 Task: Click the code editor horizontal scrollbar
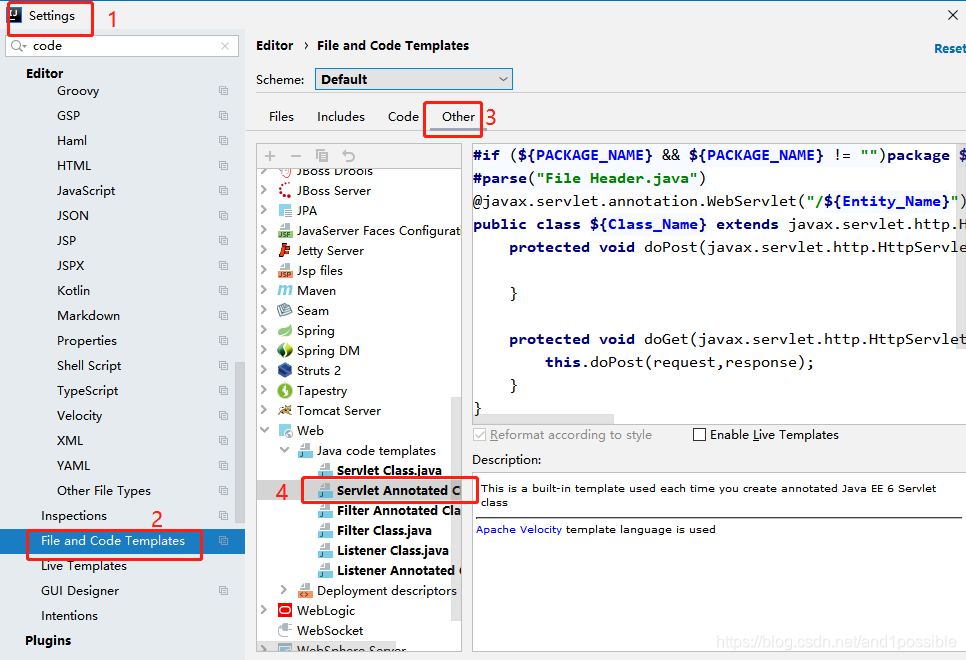[x=543, y=419]
